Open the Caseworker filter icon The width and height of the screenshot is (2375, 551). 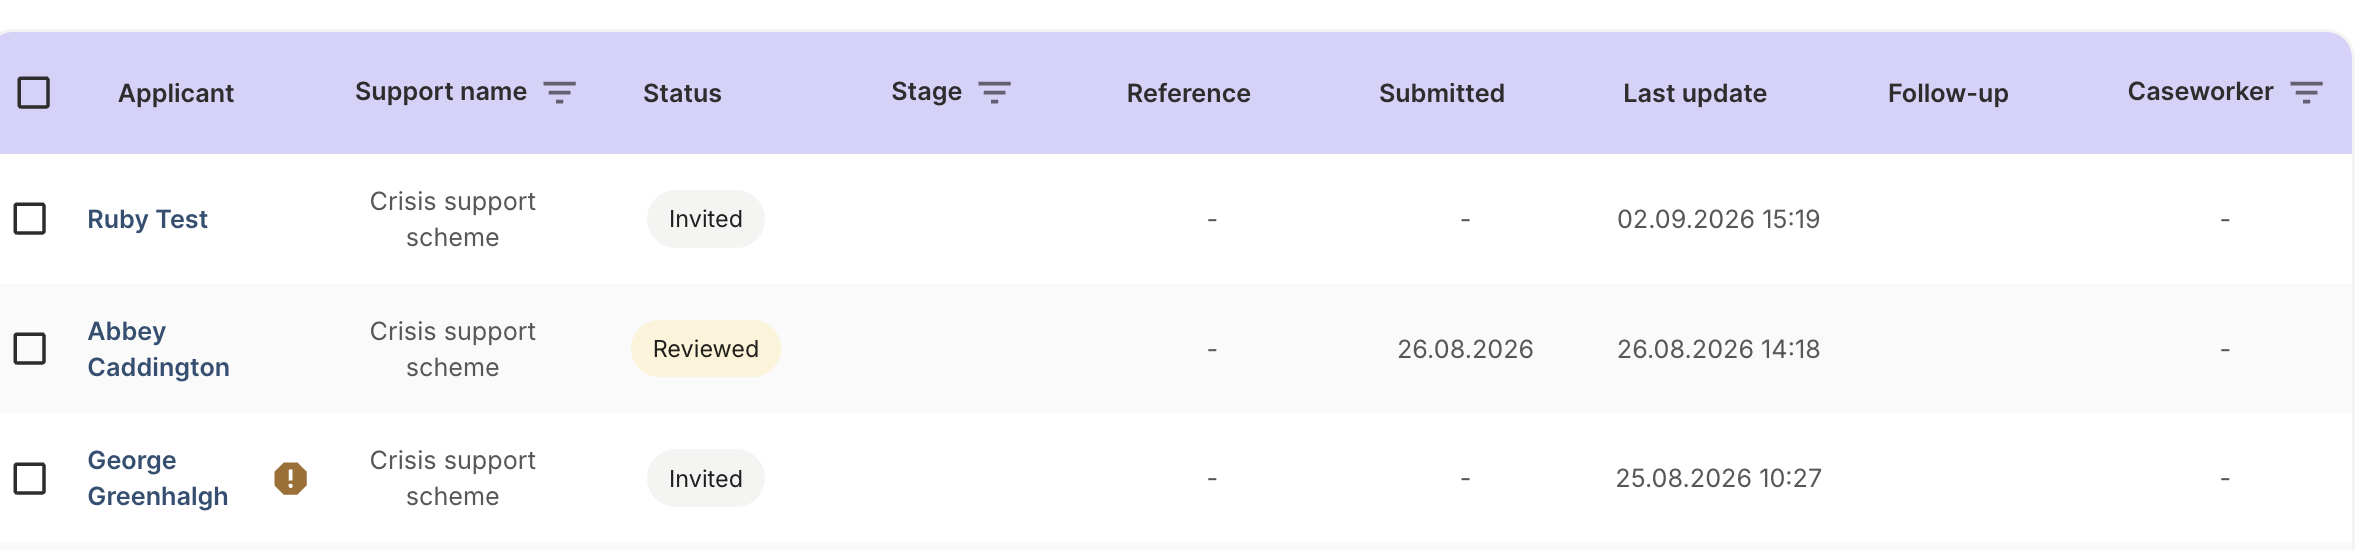pyautogui.click(x=2306, y=92)
